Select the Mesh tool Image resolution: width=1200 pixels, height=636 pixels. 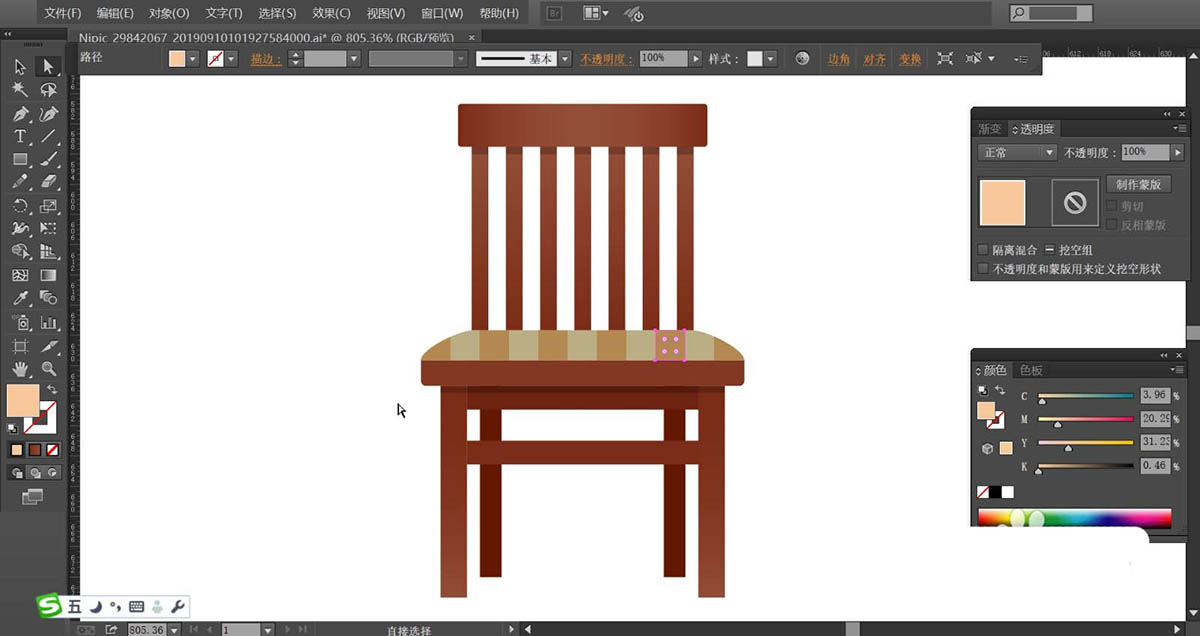20,275
